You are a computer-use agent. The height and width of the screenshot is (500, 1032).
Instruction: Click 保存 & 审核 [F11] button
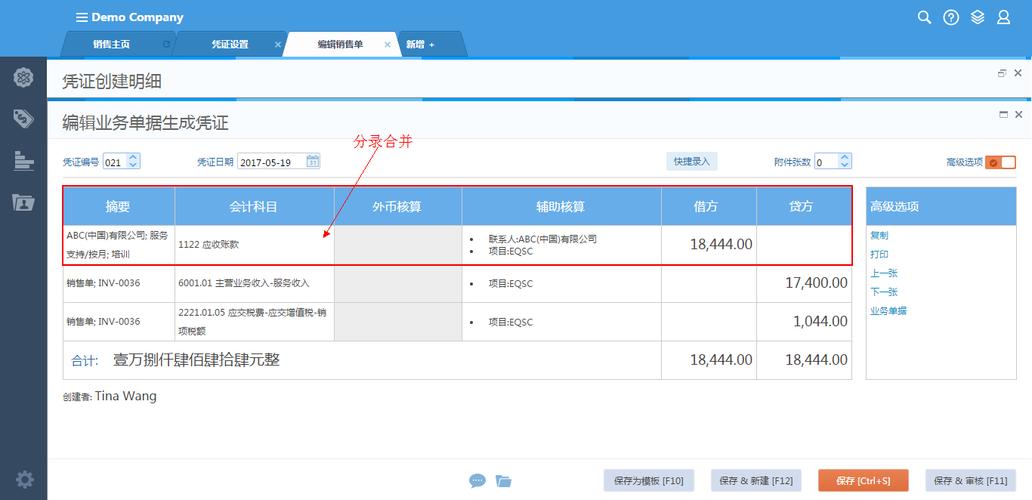970,481
